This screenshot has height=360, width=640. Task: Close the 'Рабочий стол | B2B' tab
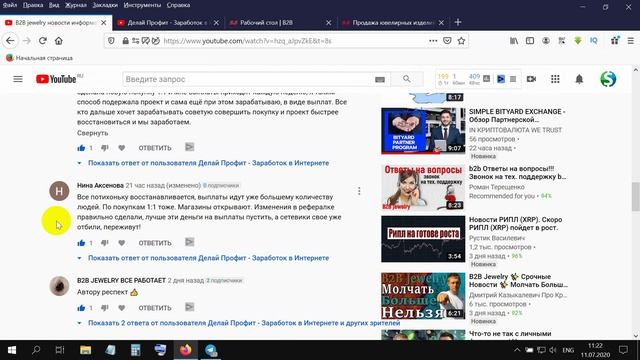(329, 23)
